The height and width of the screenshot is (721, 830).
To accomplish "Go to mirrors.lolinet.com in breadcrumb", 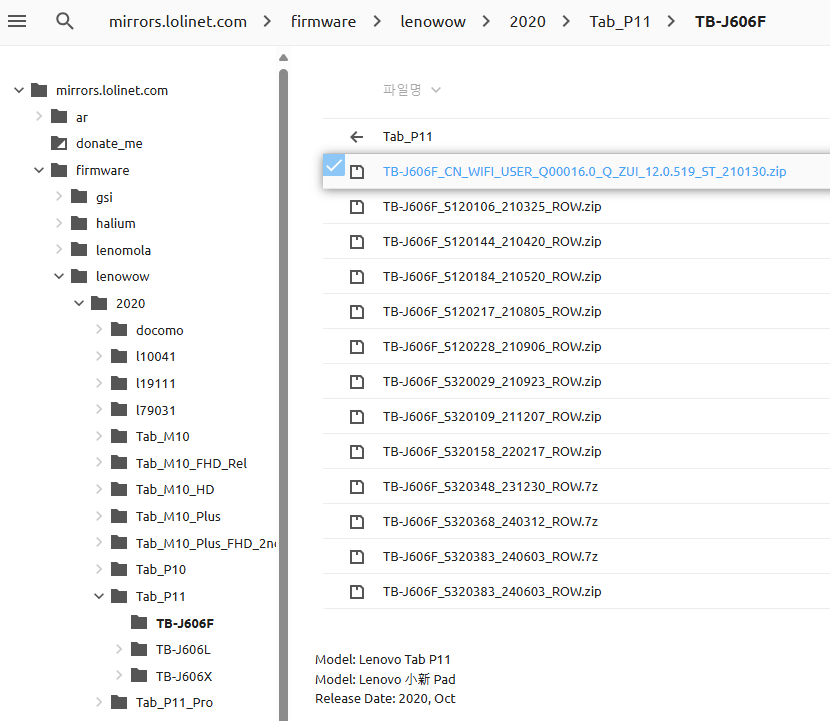I will point(178,22).
